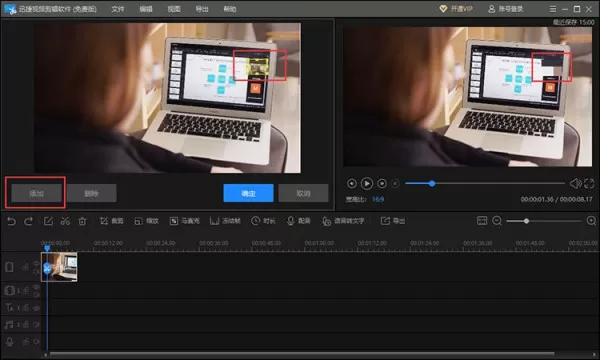Toggle the lock on the text track
This screenshot has height=360, width=600.
(26, 308)
